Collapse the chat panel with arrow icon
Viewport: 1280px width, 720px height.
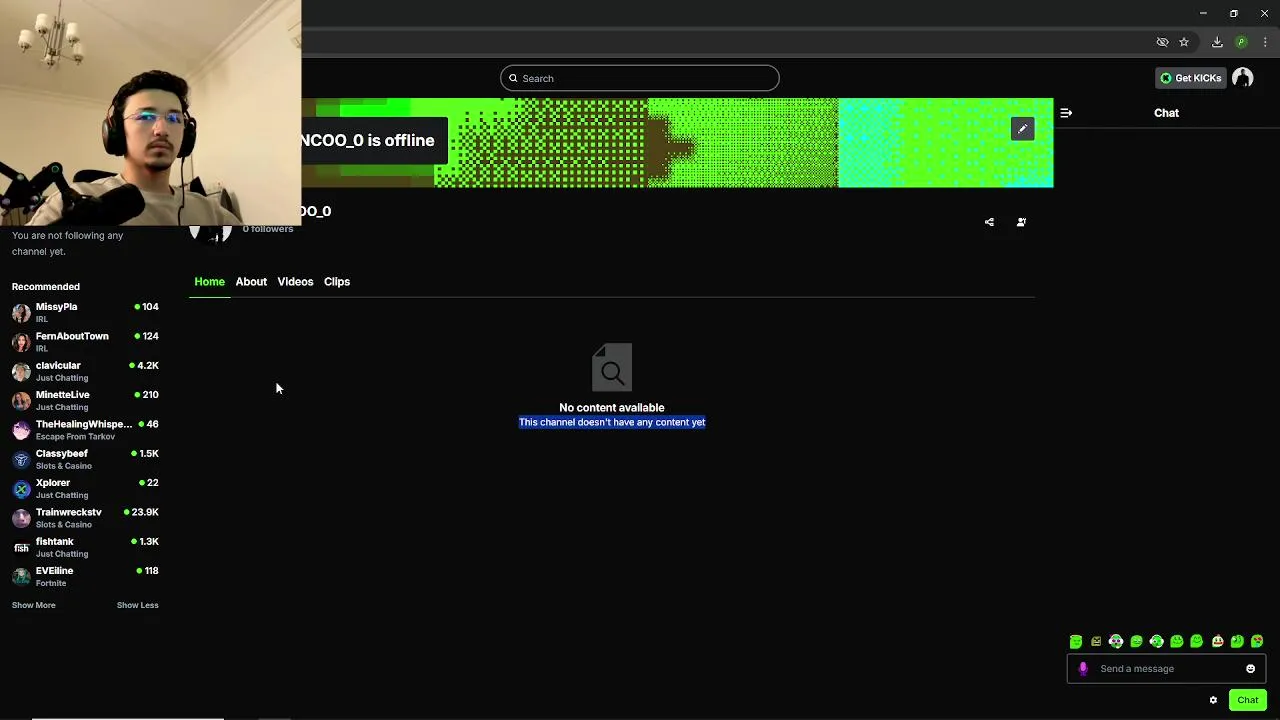pyautogui.click(x=1066, y=113)
